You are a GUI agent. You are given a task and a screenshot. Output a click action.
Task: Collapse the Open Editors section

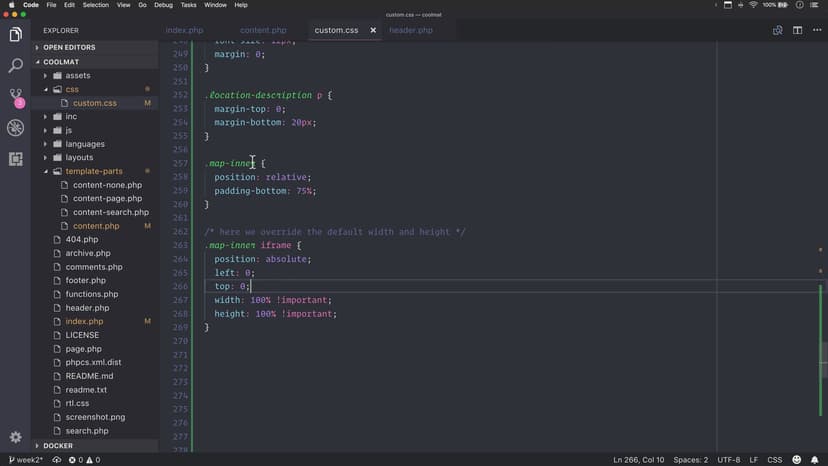[67, 47]
